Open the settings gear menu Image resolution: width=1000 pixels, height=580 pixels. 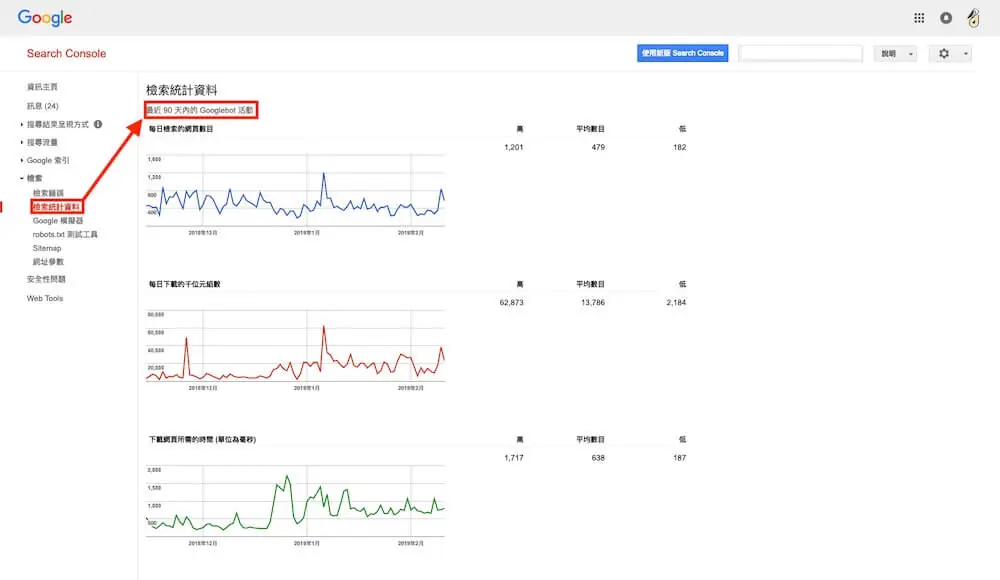[x=950, y=54]
